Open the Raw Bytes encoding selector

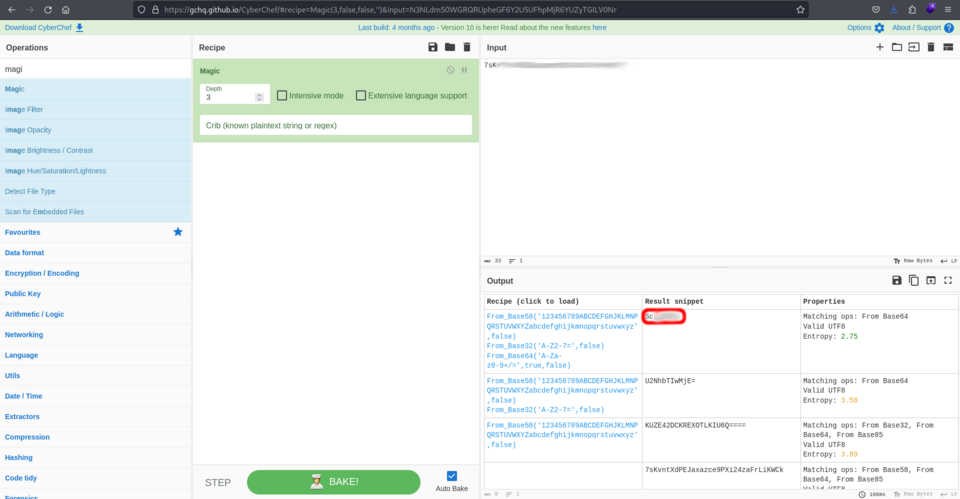tap(916, 258)
